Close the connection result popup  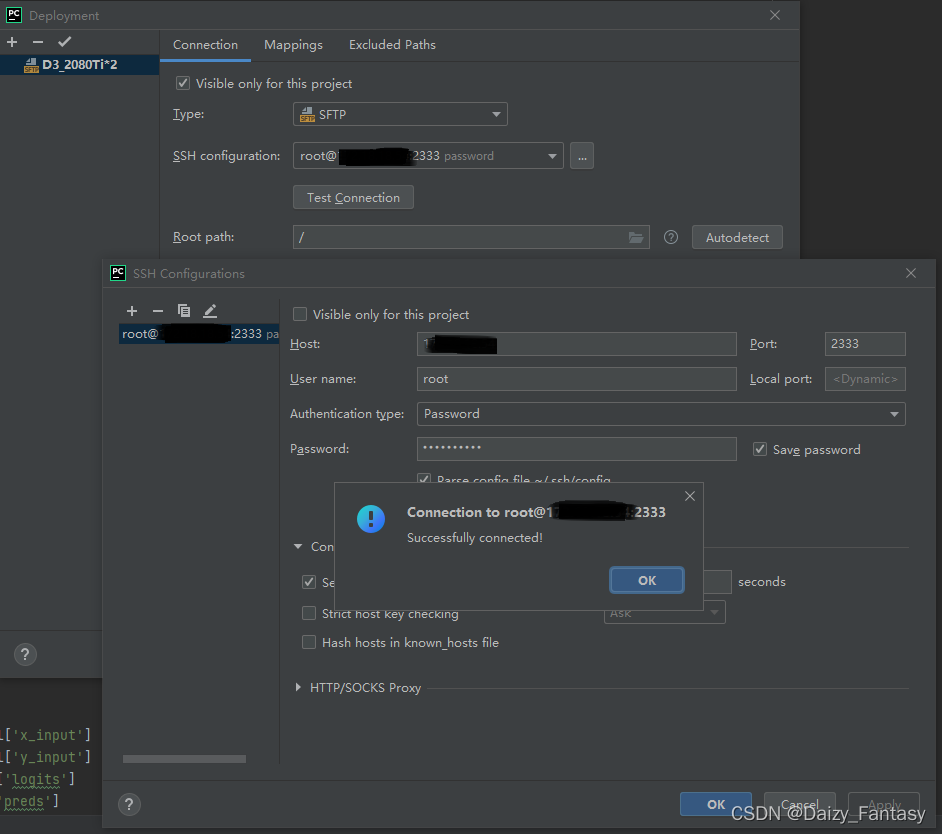click(690, 496)
